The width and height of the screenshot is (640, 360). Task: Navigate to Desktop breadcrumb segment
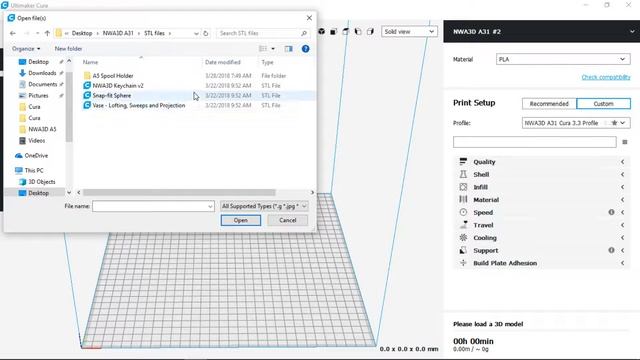[x=82, y=33]
